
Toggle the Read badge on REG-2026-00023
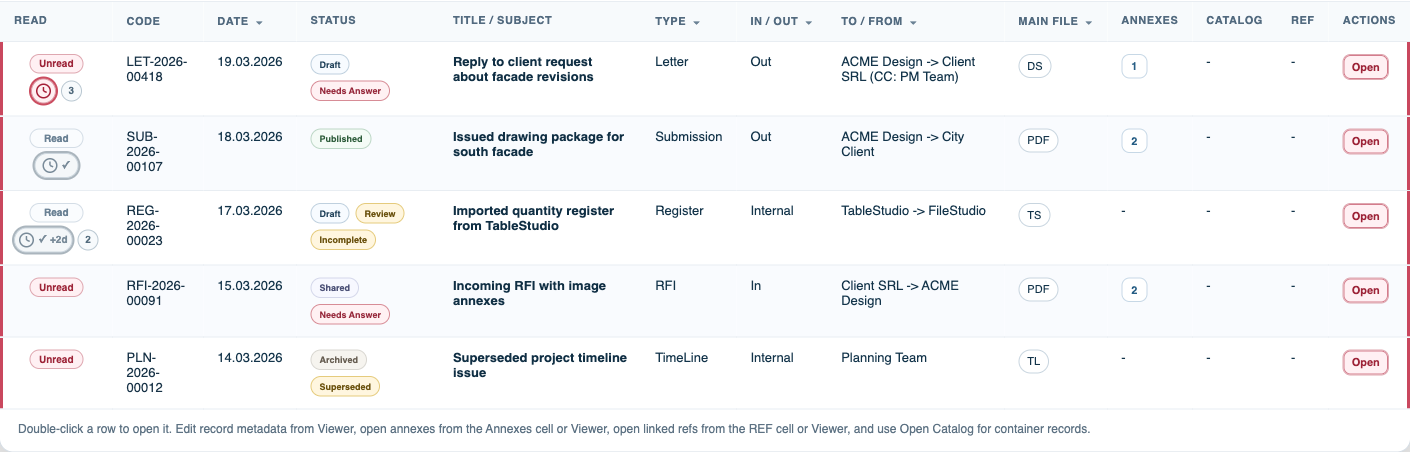click(56, 212)
